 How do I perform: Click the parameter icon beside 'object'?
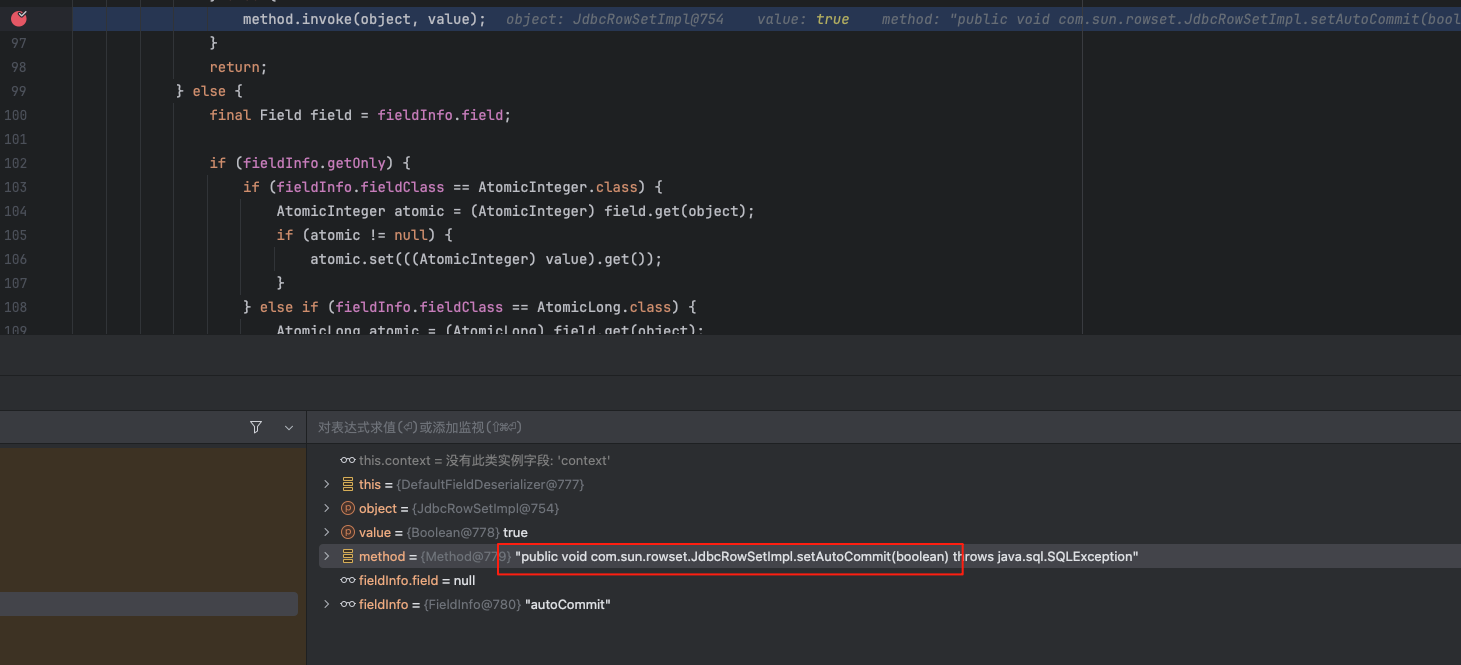pos(348,508)
